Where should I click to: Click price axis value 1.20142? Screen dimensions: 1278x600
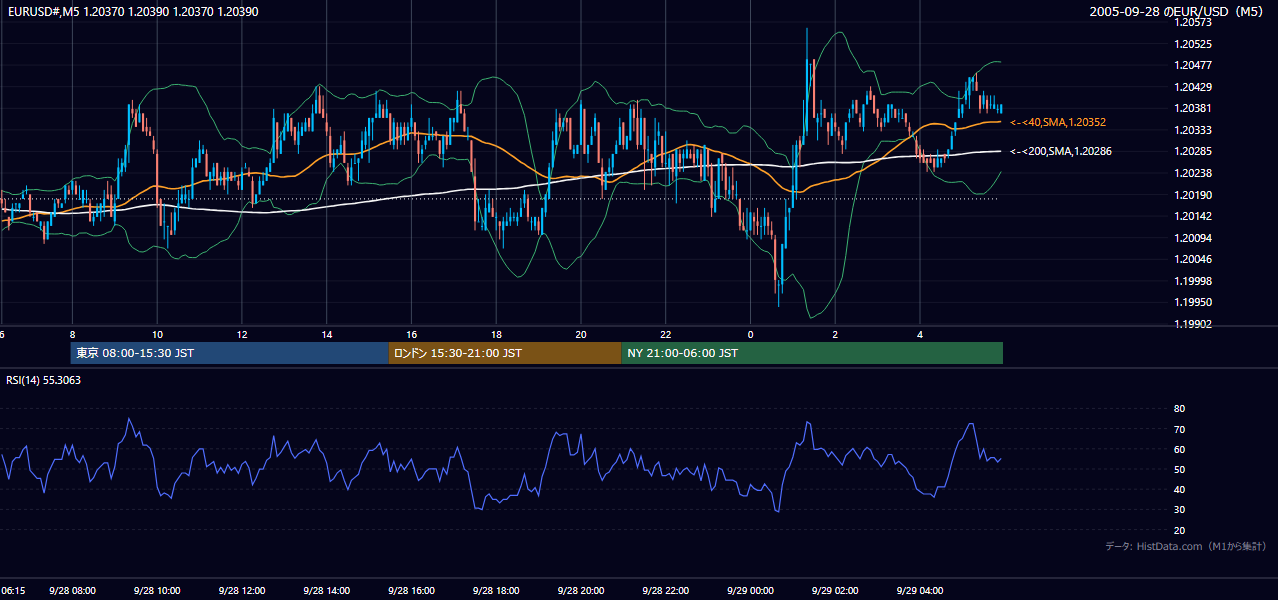pyautogui.click(x=1193, y=216)
